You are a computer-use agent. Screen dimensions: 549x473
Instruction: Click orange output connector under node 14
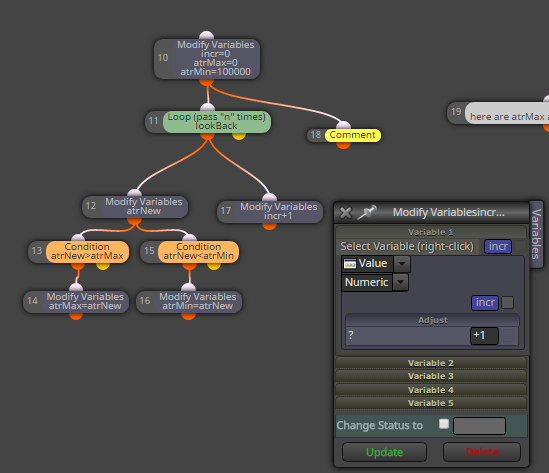coord(76,316)
